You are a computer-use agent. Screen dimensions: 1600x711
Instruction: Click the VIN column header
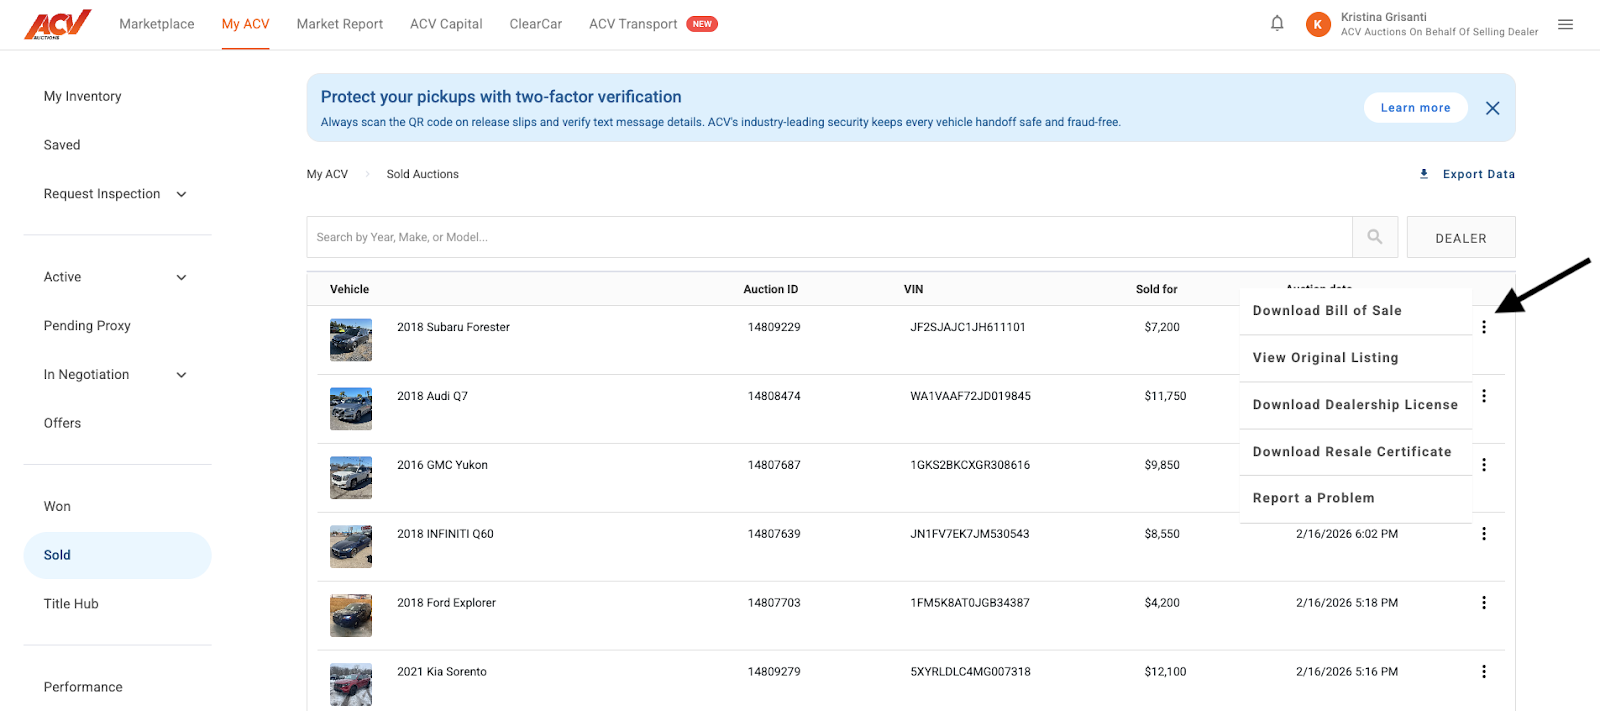coord(913,289)
